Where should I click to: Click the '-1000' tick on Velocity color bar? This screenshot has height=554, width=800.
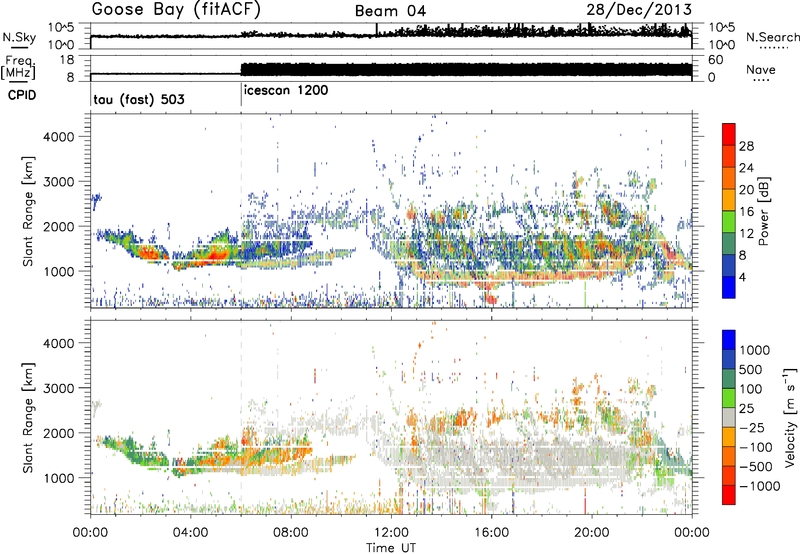(760, 486)
